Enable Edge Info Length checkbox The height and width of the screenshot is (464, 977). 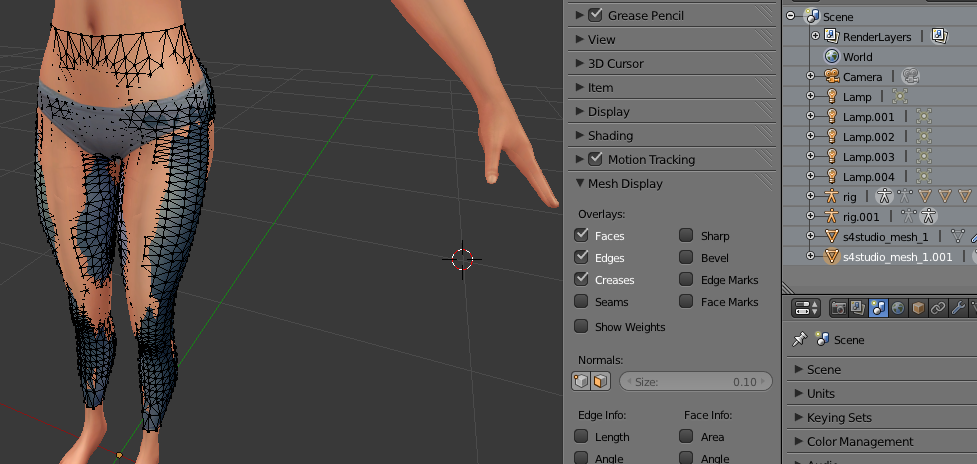coord(581,436)
